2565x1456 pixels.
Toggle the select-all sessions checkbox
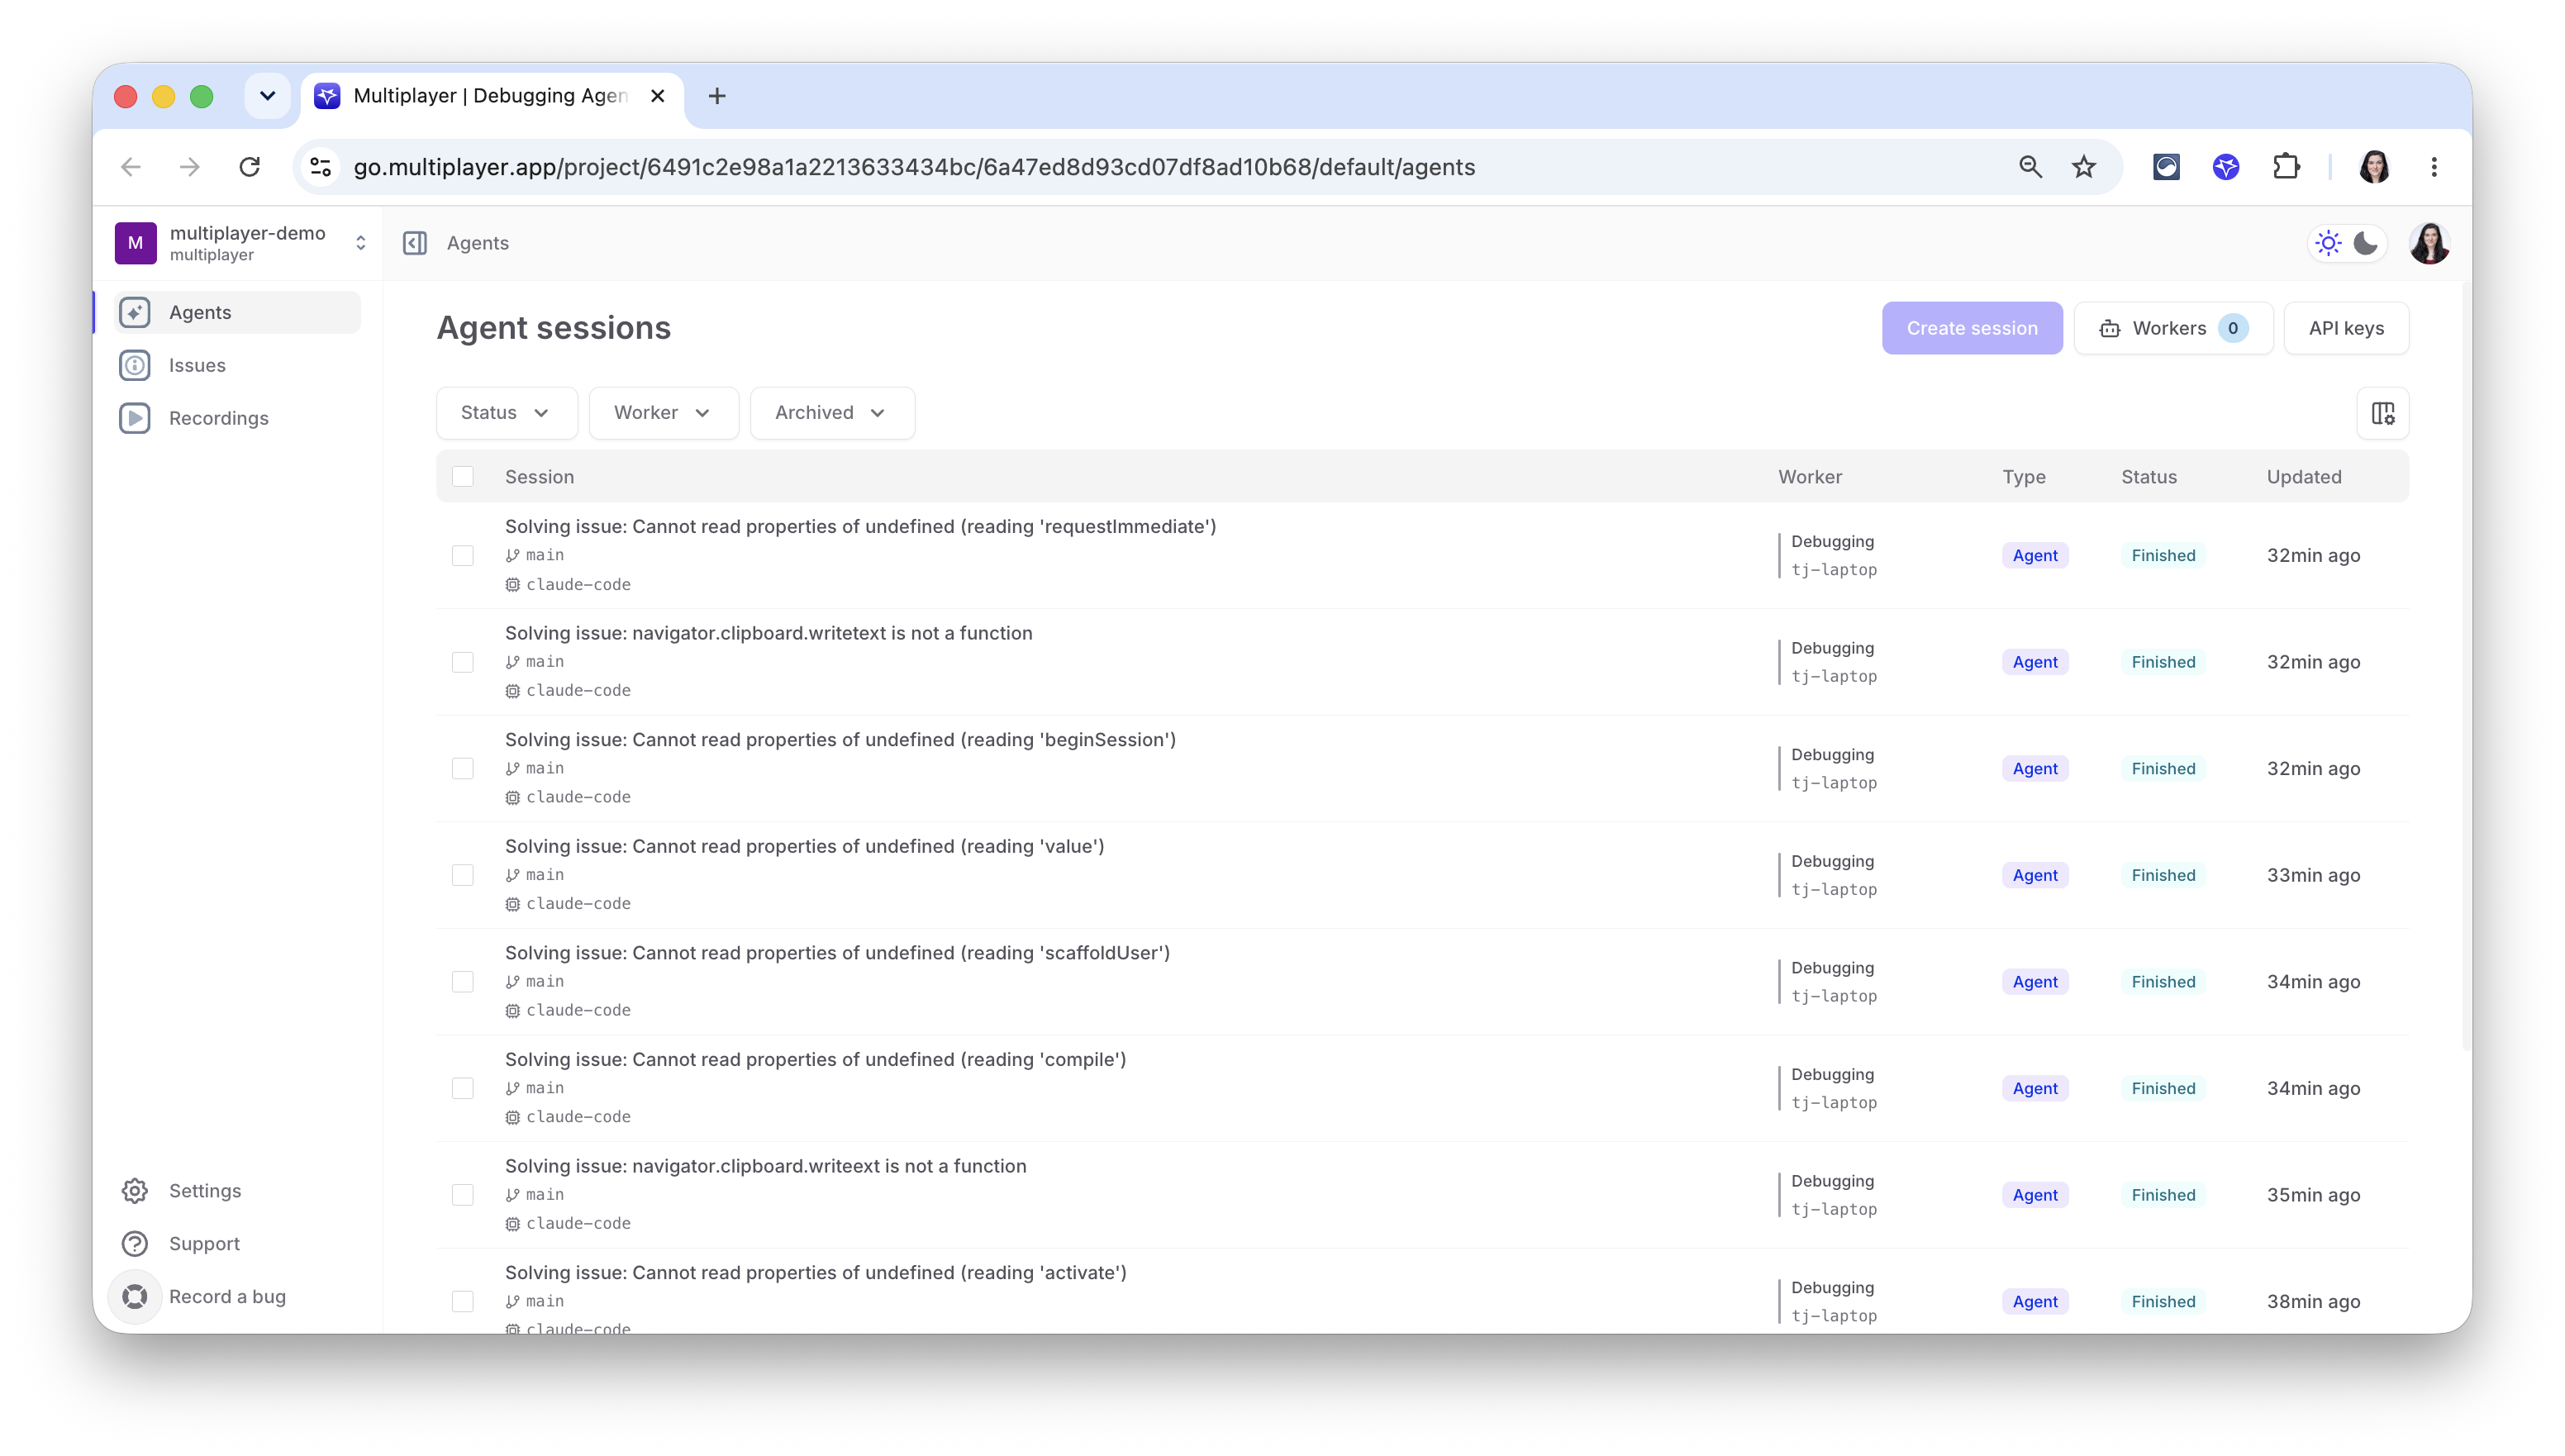(463, 477)
